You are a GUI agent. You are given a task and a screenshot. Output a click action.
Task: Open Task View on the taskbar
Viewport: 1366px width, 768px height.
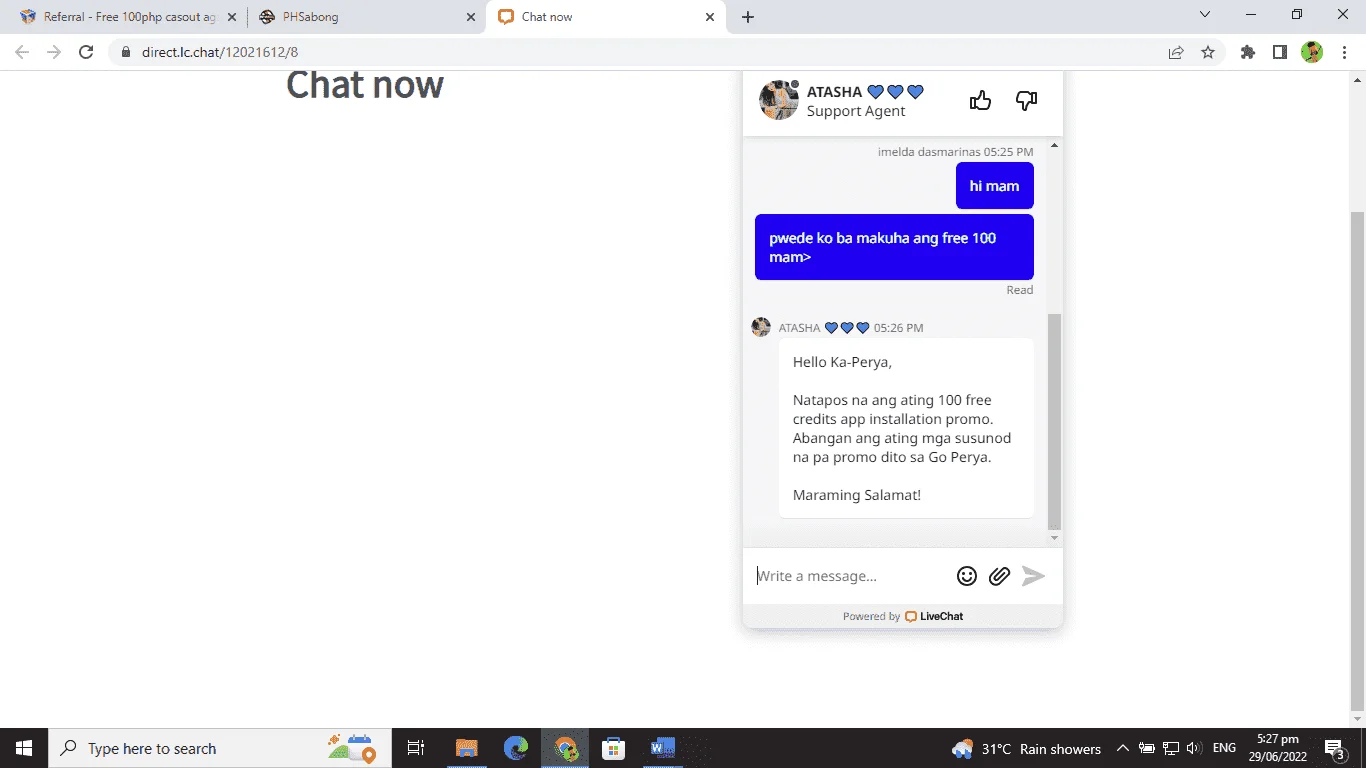[416, 748]
